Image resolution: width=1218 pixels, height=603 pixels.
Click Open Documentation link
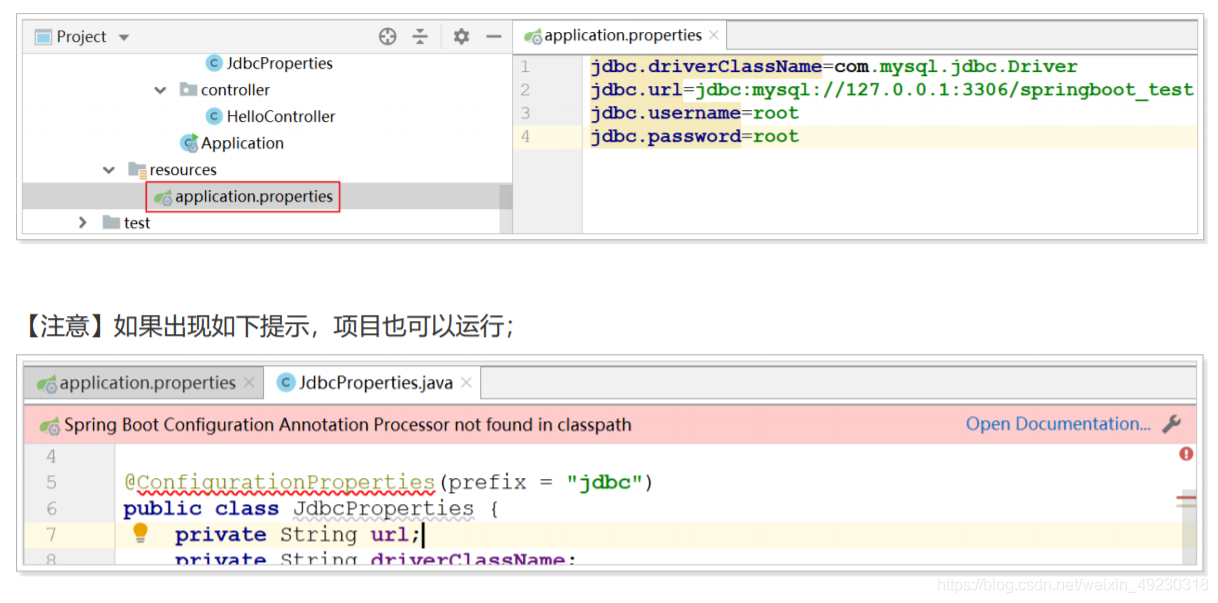point(1058,424)
